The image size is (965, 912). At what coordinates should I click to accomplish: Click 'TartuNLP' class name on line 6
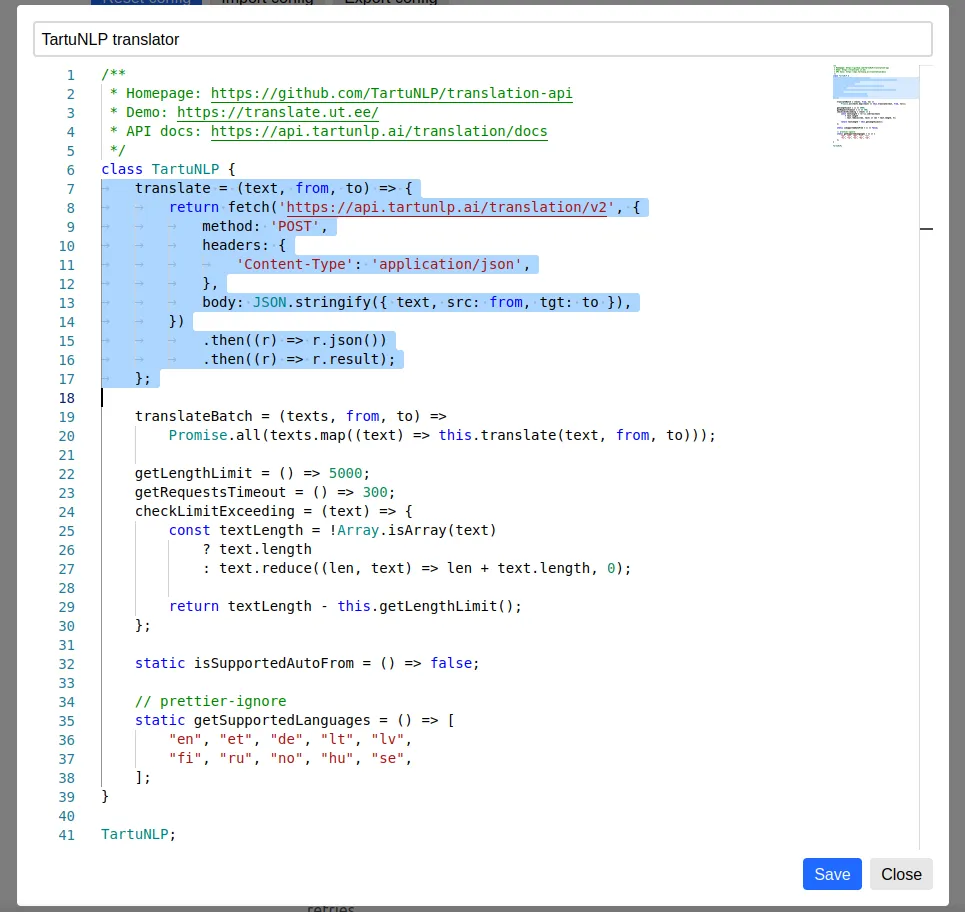pos(185,169)
